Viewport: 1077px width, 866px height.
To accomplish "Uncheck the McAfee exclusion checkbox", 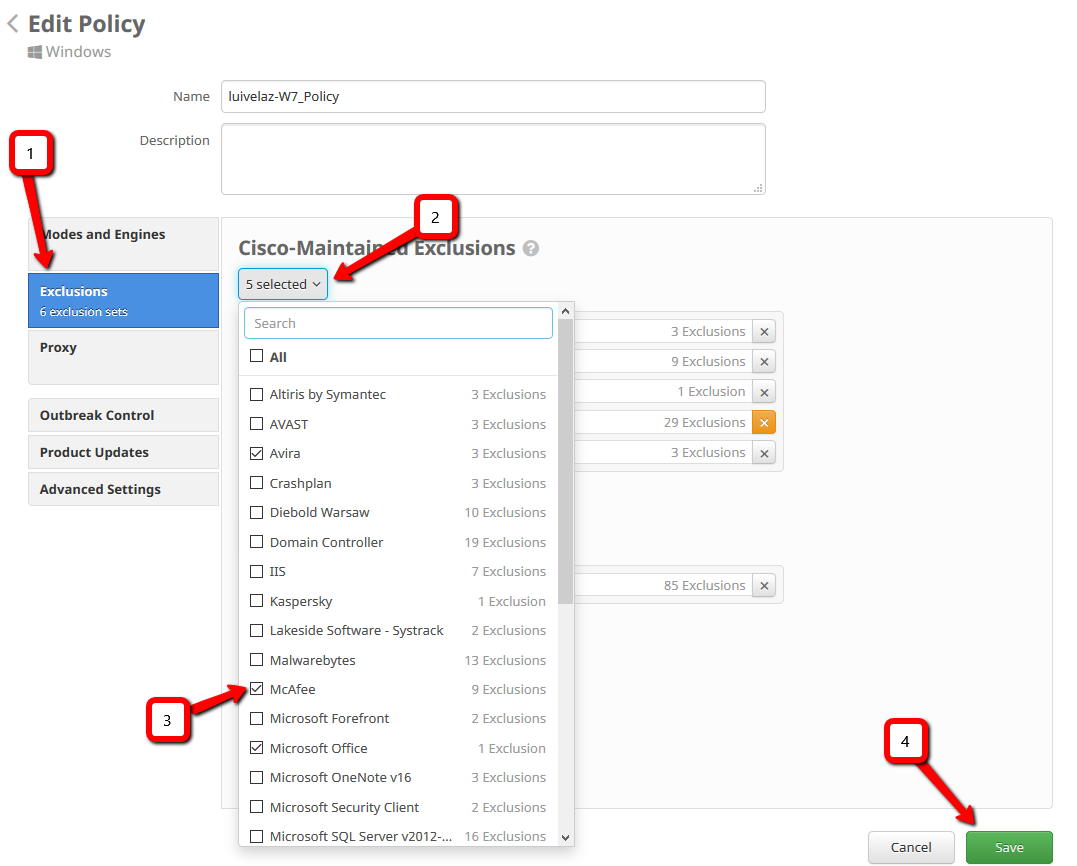I will [x=257, y=689].
